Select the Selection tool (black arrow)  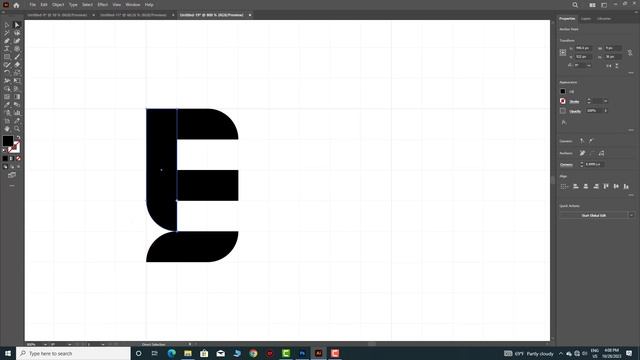tap(7, 25)
